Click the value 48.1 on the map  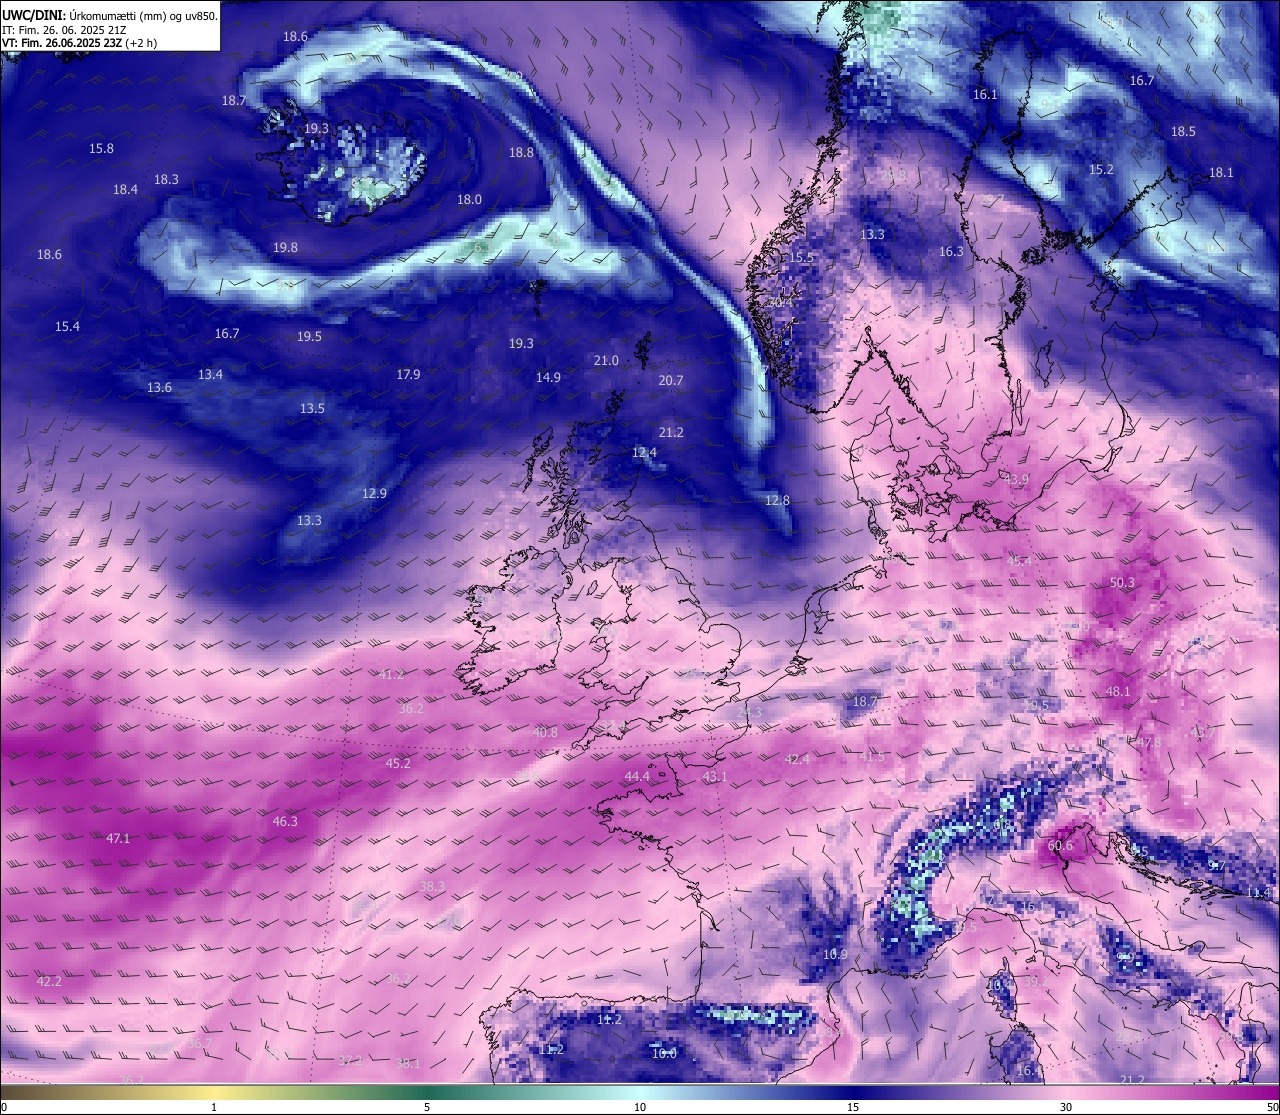[x=1118, y=691]
